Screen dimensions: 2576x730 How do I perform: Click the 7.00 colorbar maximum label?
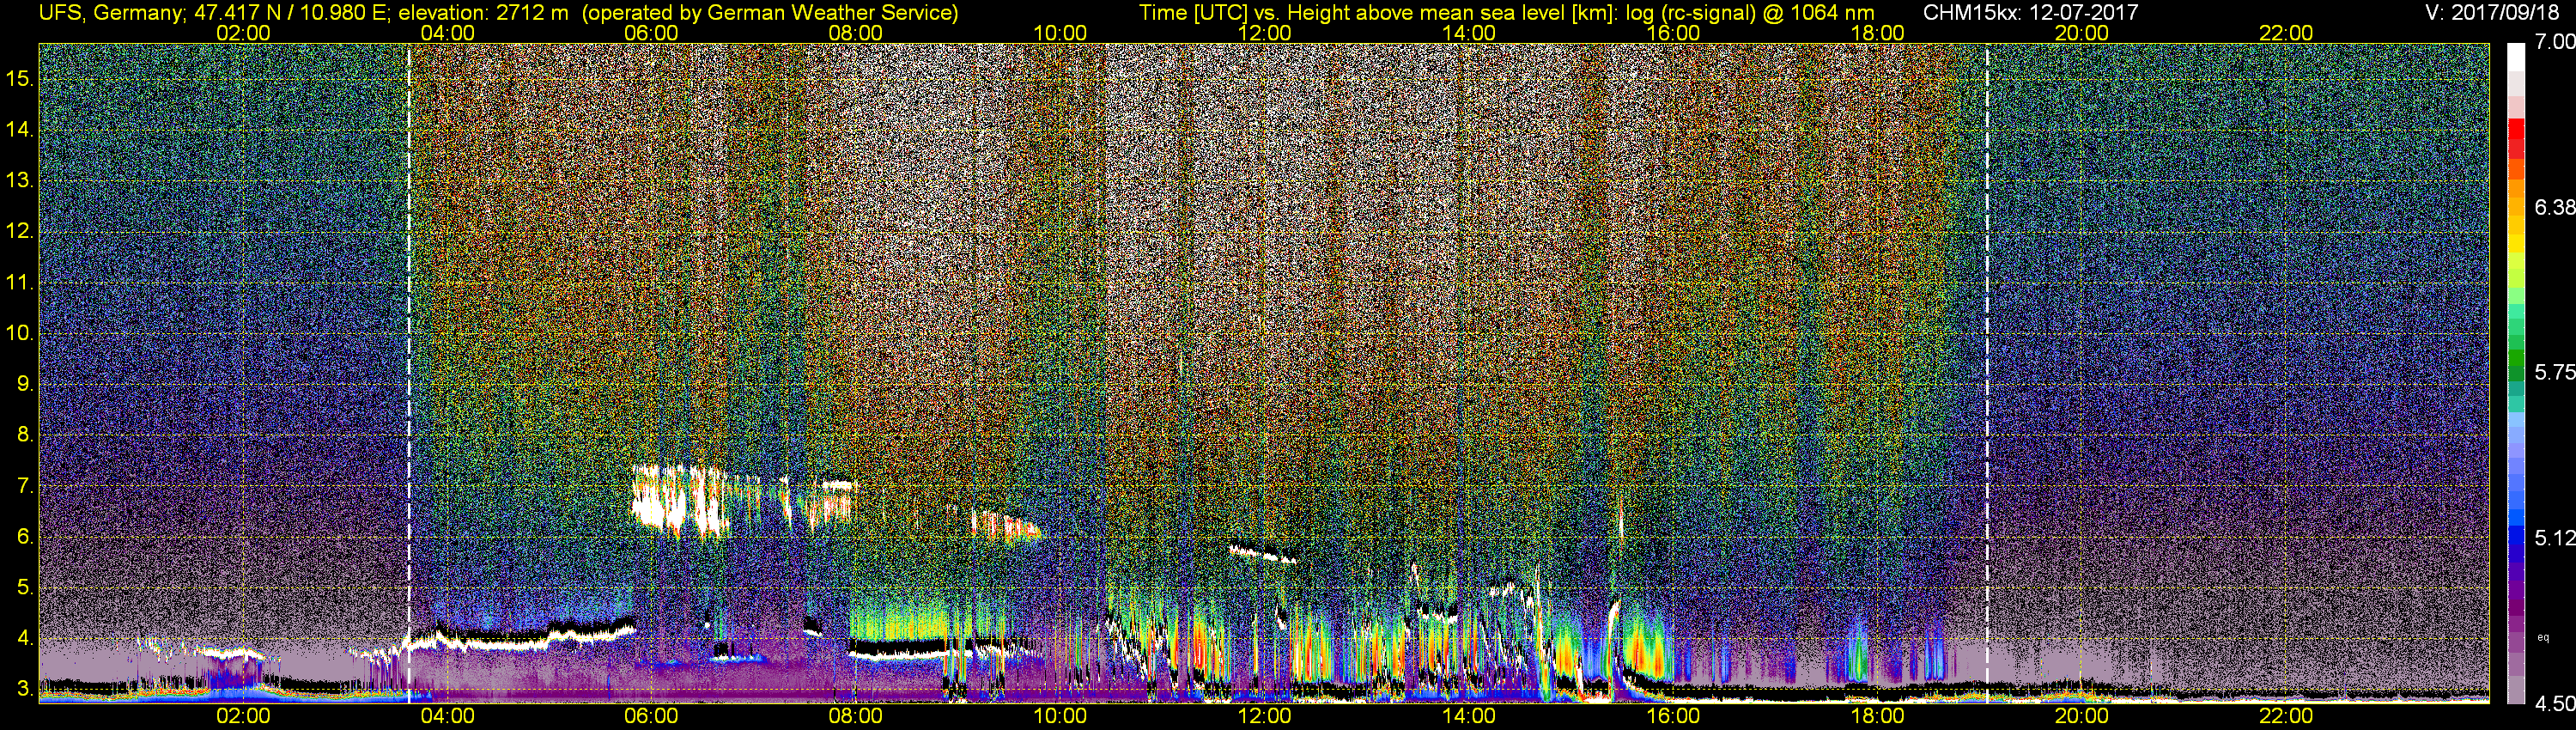[x=2554, y=42]
